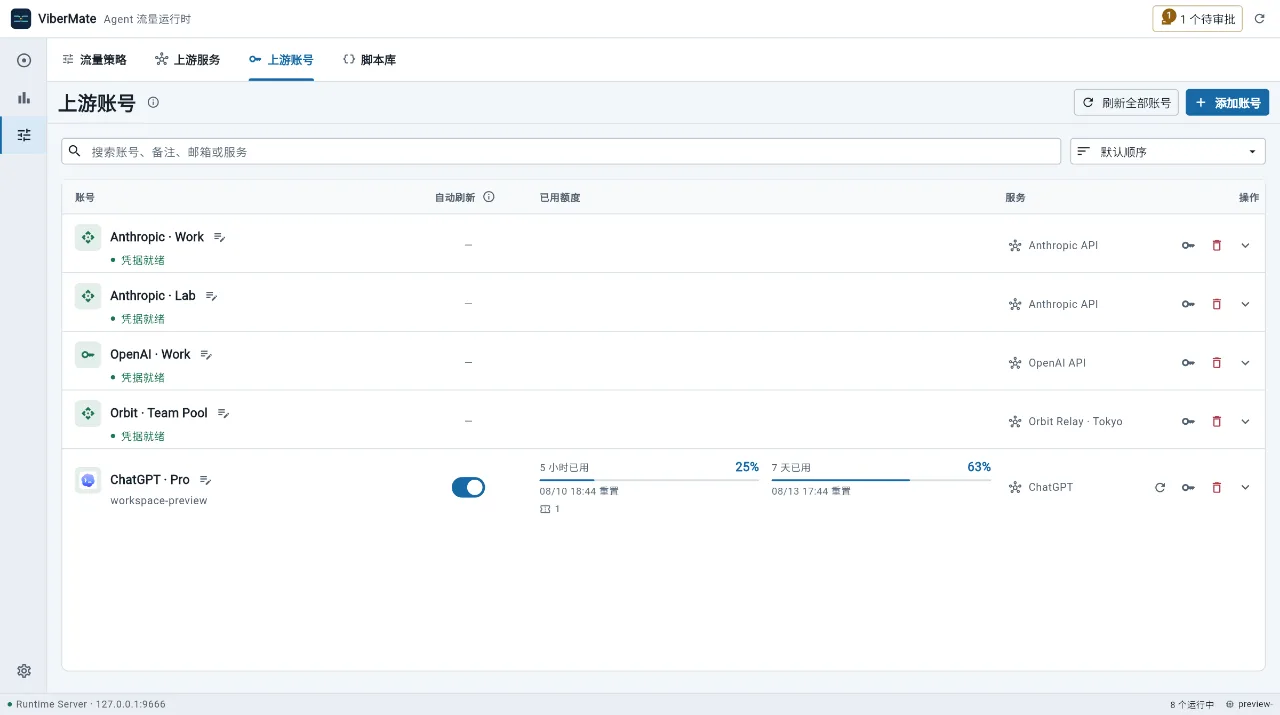Click the 刷新全部账号 button
Image resolution: width=1280 pixels, height=715 pixels.
pos(1127,102)
